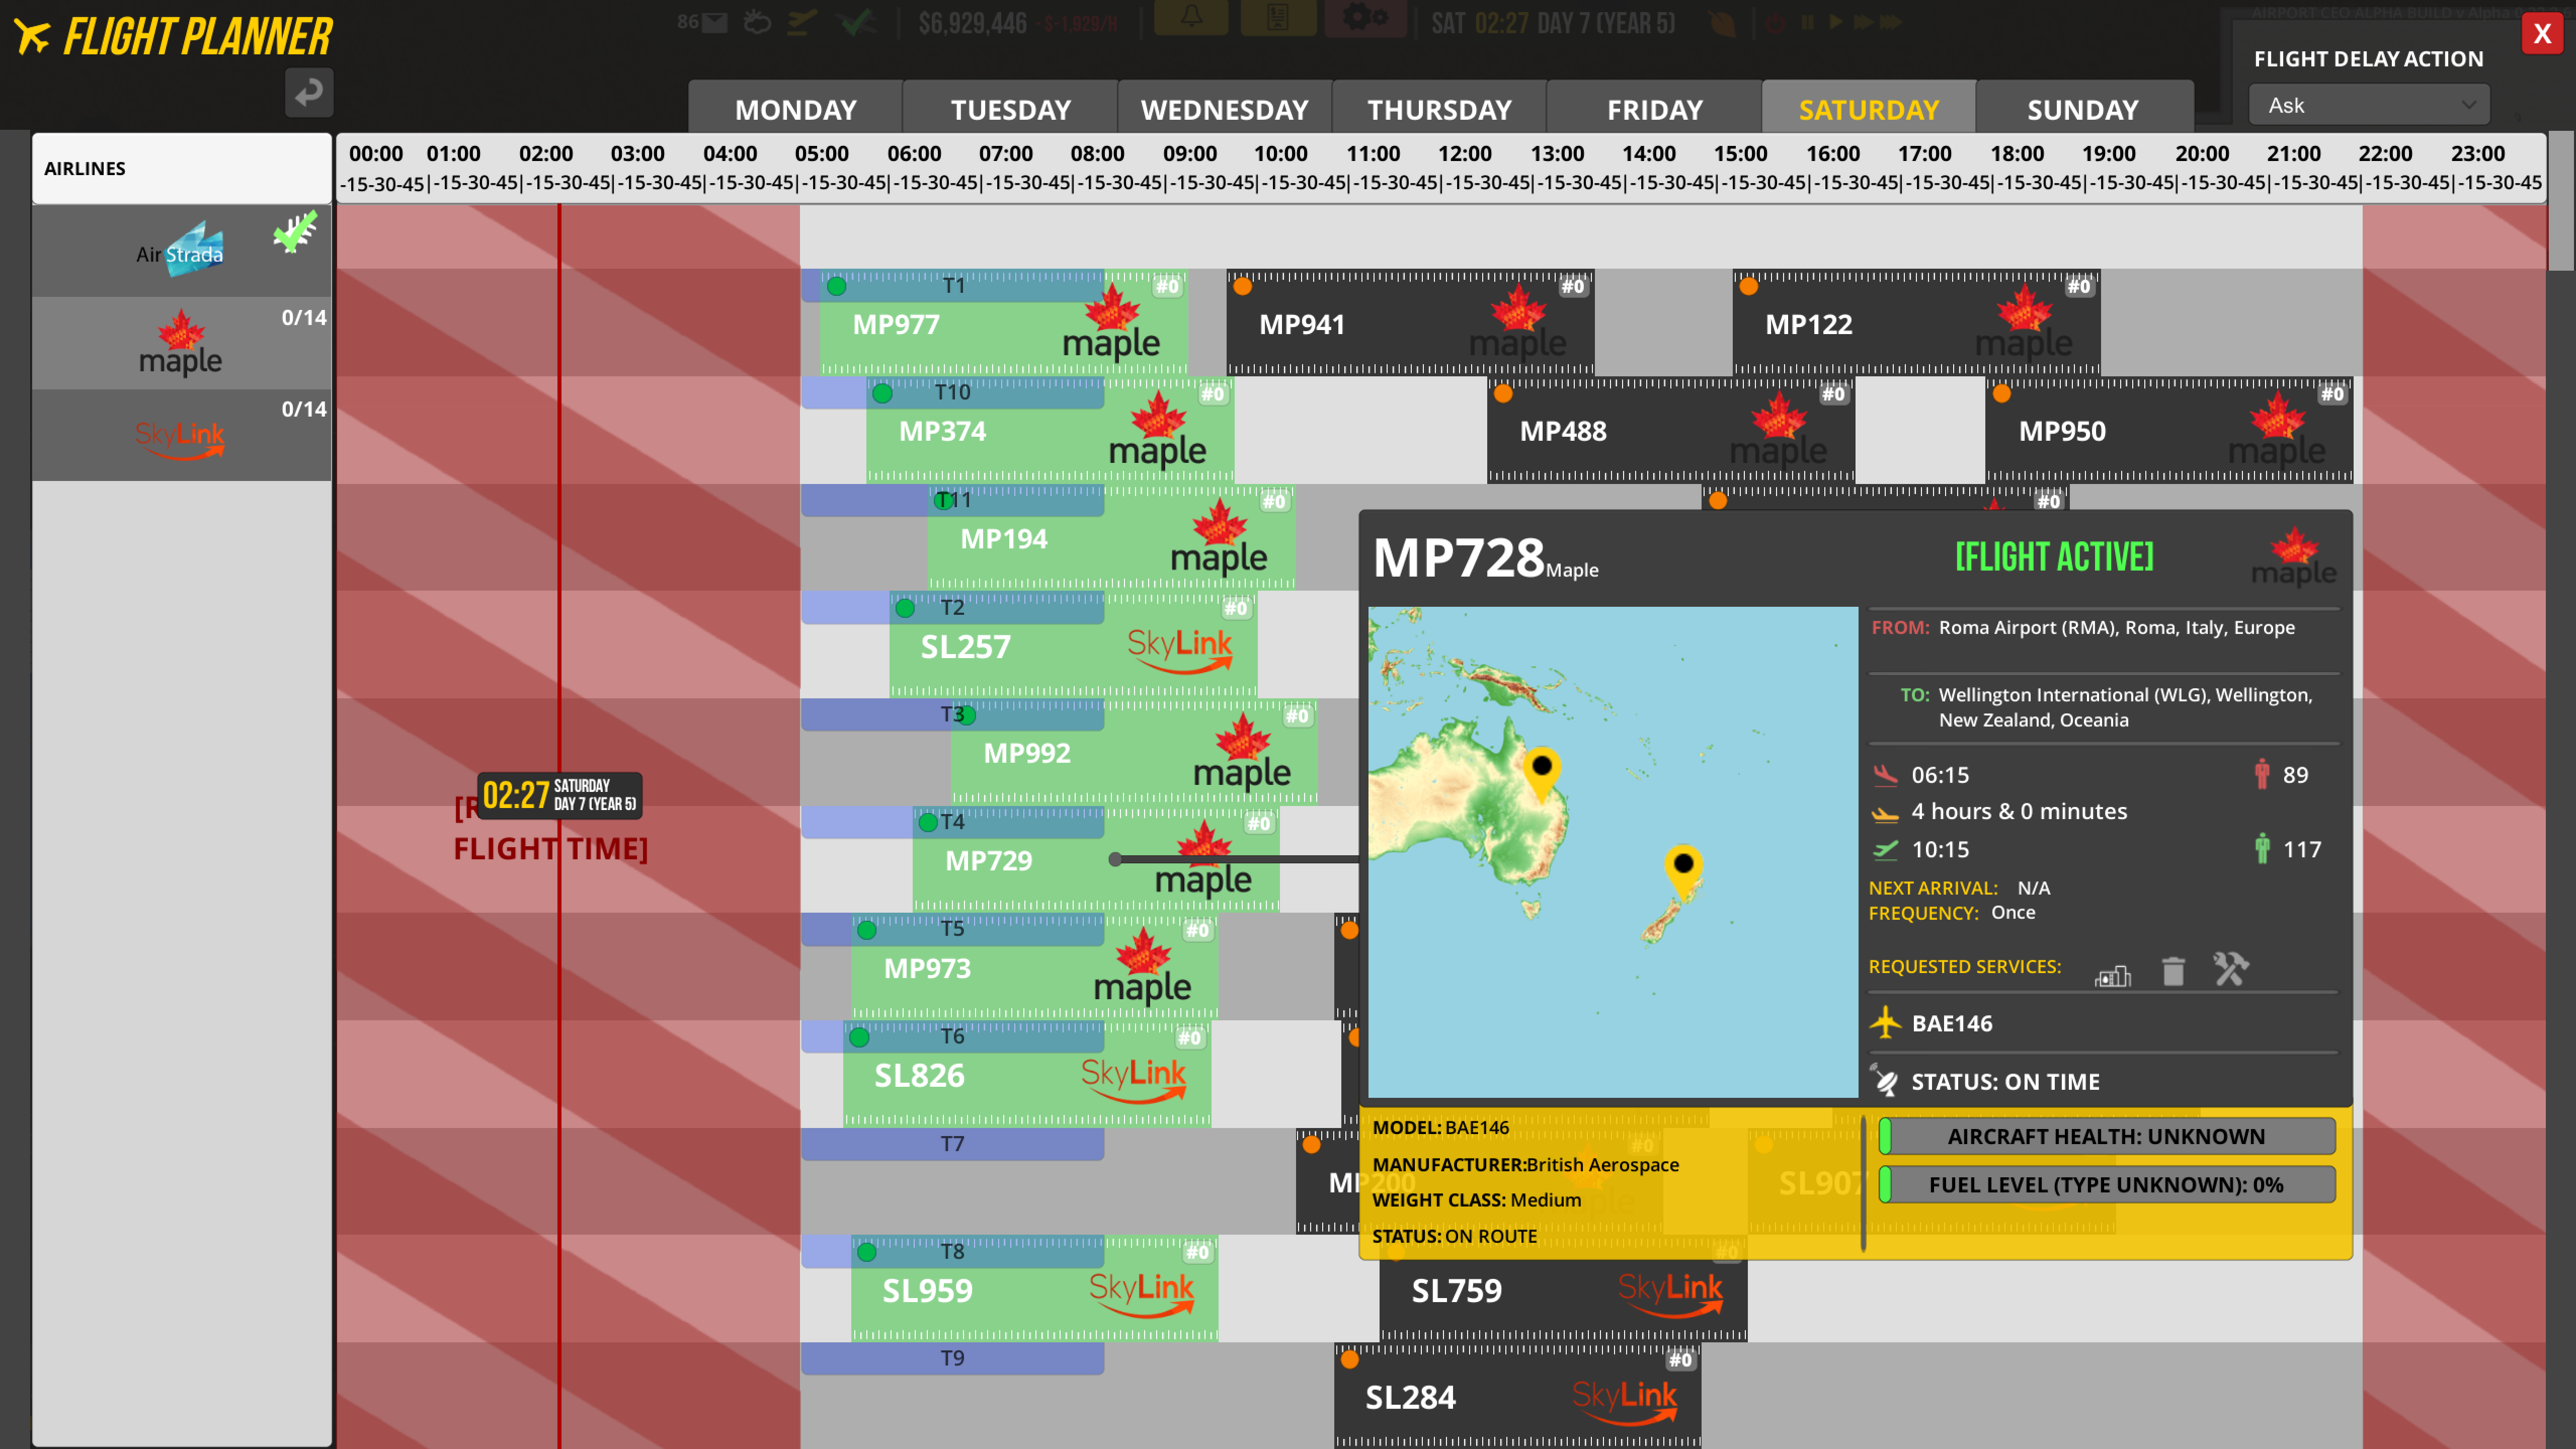Screen dimensions: 2576x1449
Task: Select the SkyLink airline row showing 0/14
Action: tap(181, 435)
